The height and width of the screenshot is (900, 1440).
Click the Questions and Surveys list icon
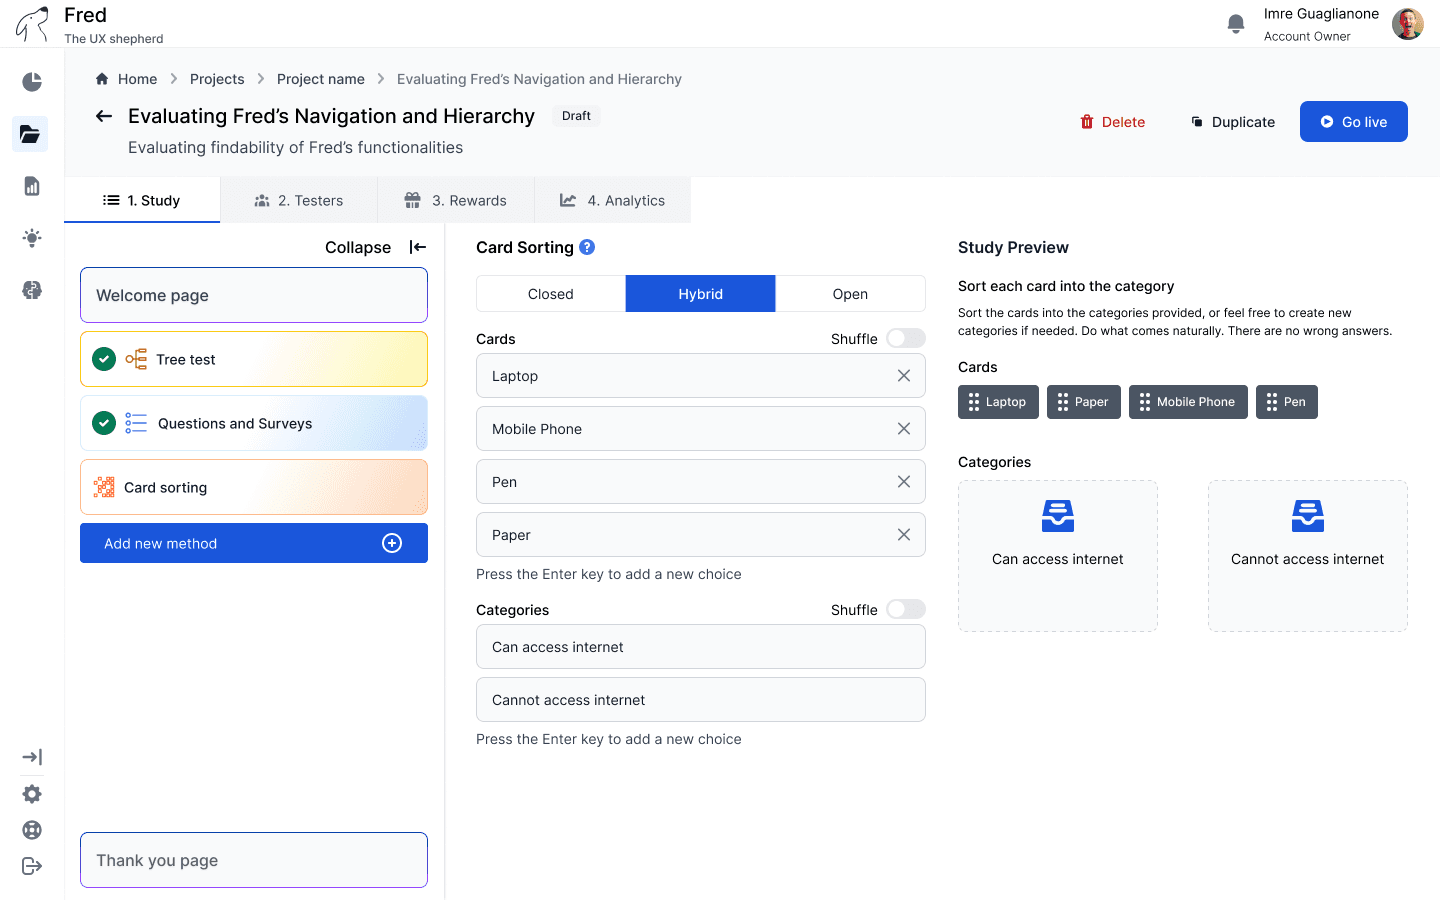click(136, 423)
